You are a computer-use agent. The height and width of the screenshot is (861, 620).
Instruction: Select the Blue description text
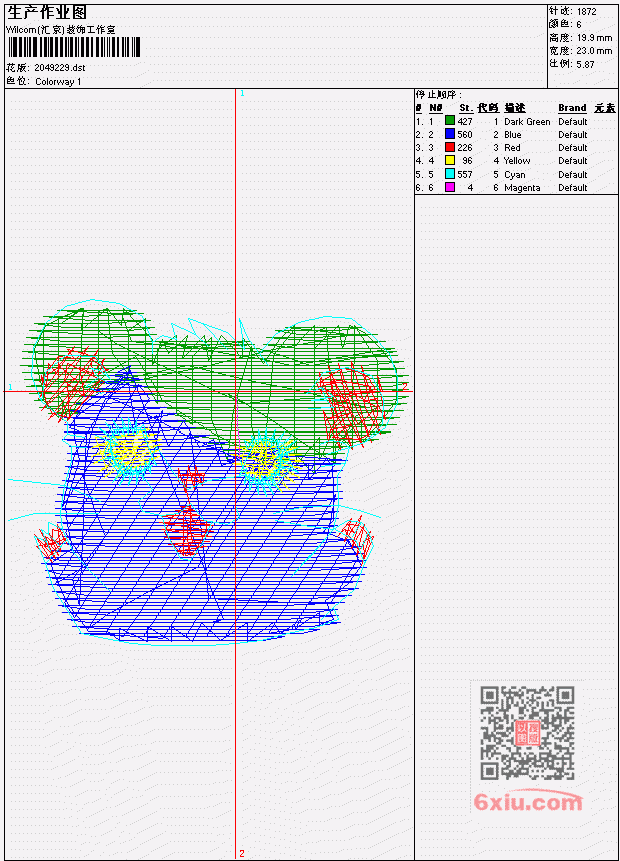click(512, 135)
